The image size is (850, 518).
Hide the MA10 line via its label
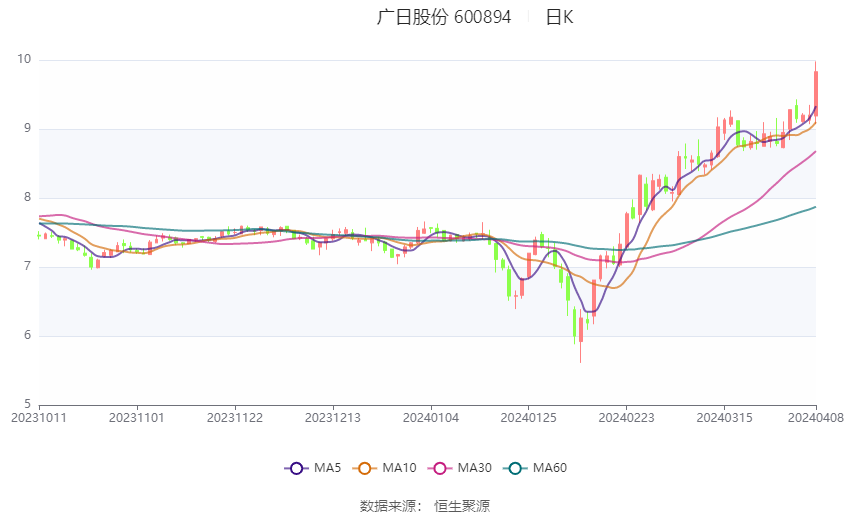[399, 468]
